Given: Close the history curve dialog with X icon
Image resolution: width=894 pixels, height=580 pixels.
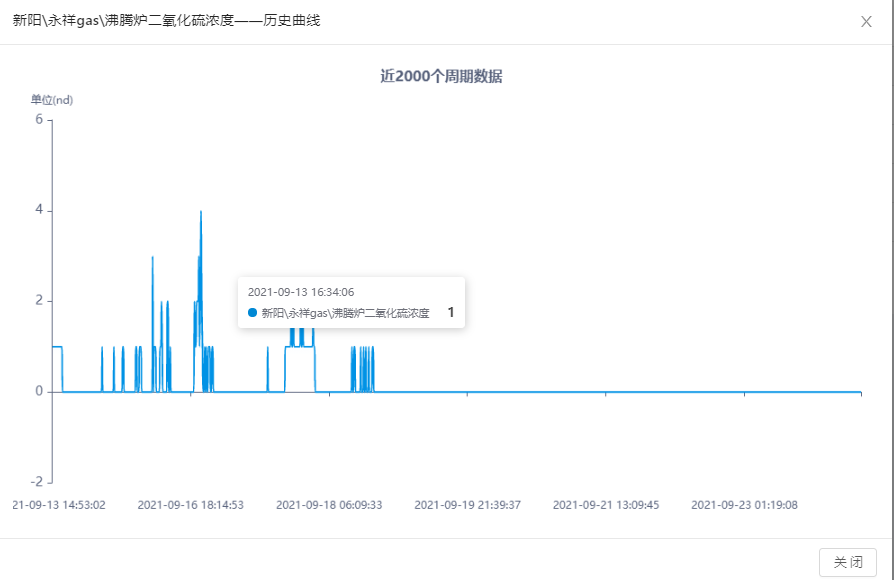Looking at the screenshot, I should point(866,21).
